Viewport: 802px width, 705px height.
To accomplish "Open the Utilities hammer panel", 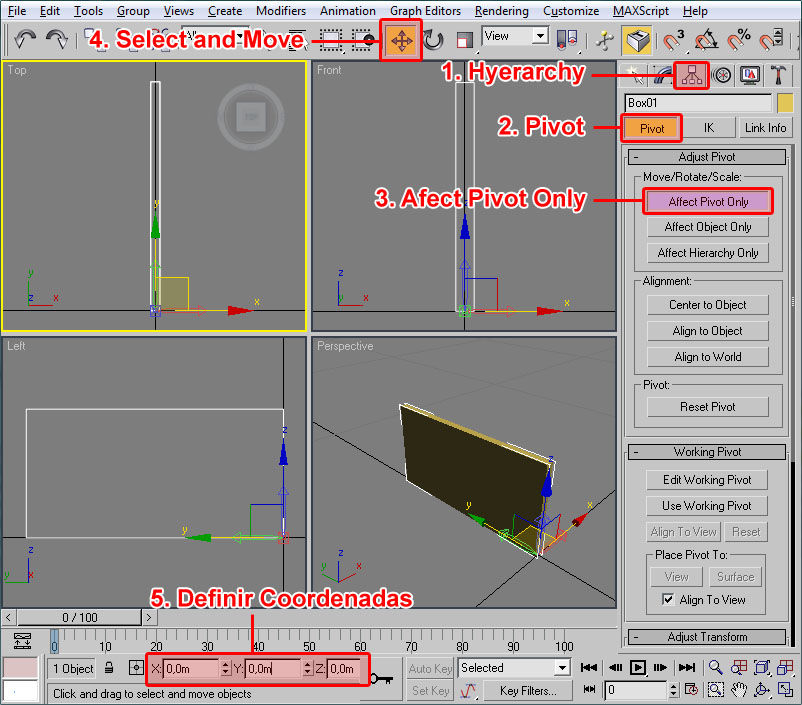I will coord(780,75).
